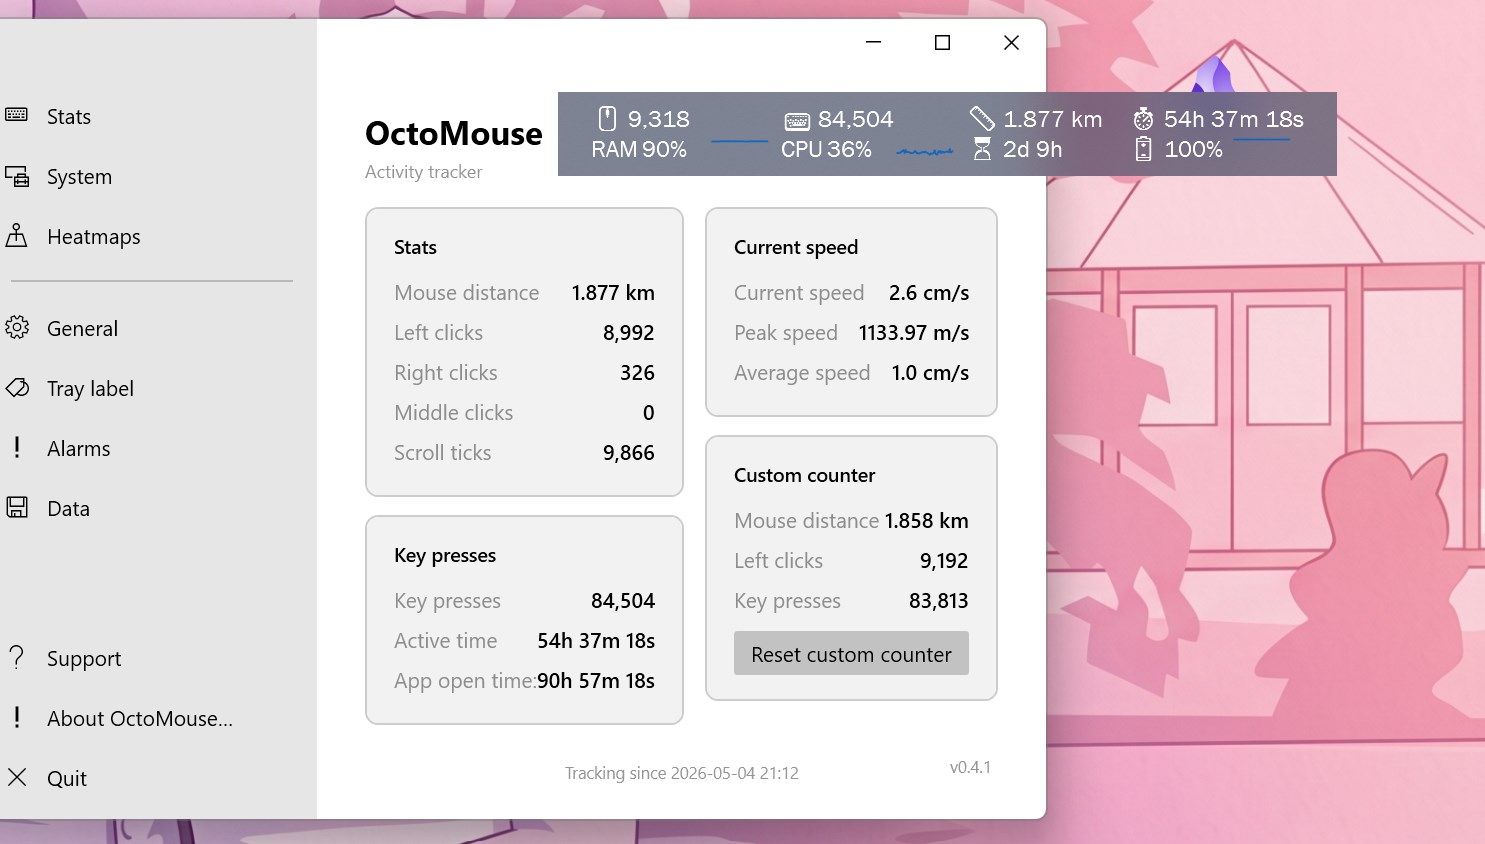1485x844 pixels.
Task: Click the 2d 9h uptime in overlay
Action: coord(1033,149)
